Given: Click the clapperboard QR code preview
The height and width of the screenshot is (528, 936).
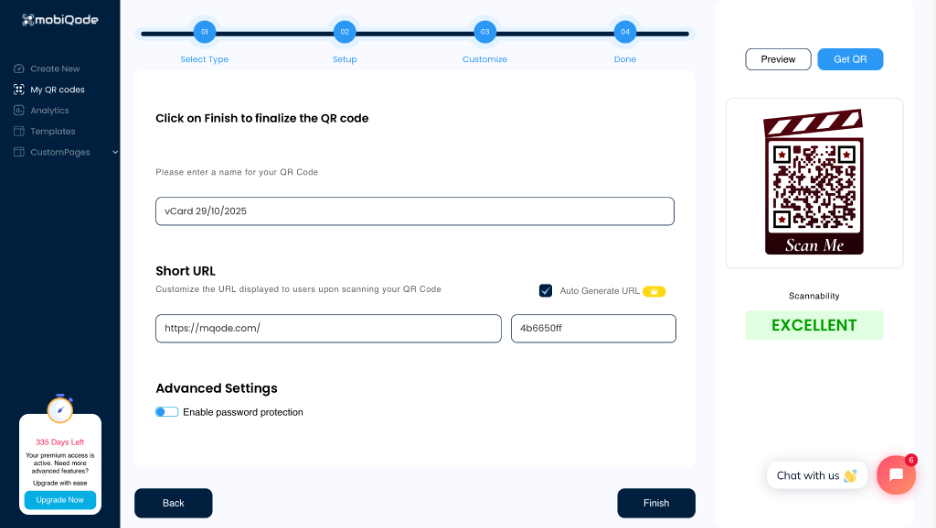Looking at the screenshot, I should [814, 182].
